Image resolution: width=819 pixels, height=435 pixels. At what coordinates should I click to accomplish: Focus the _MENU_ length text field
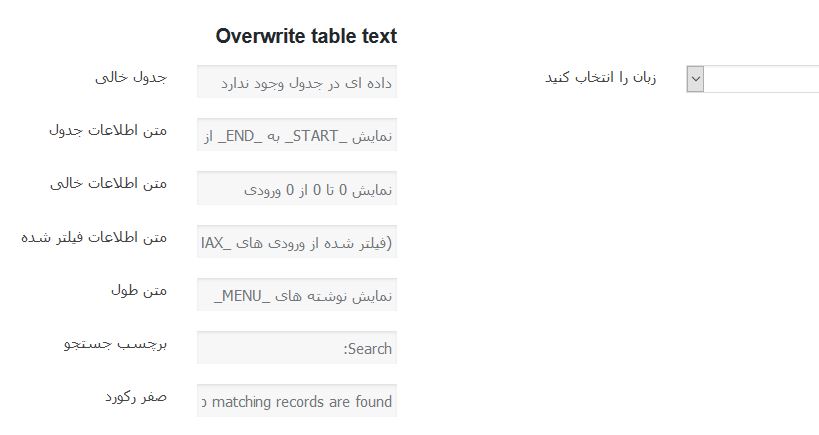[297, 295]
